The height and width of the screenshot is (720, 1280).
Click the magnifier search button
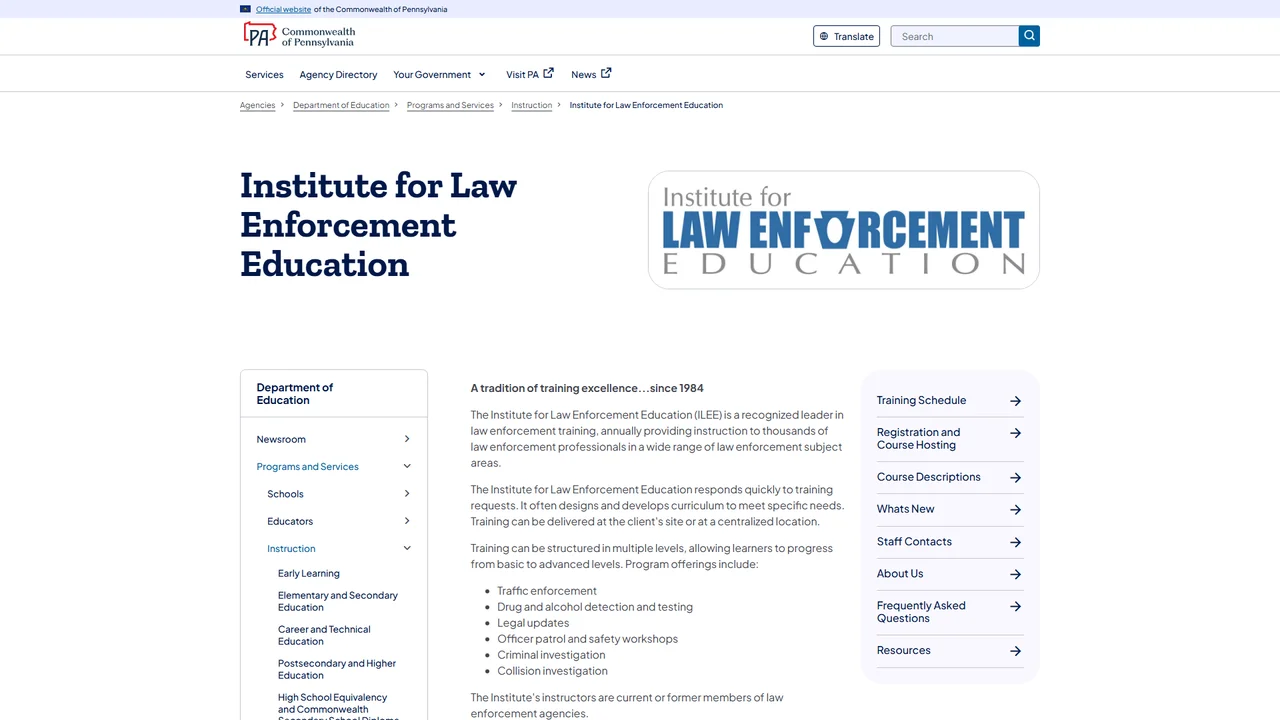point(1029,36)
